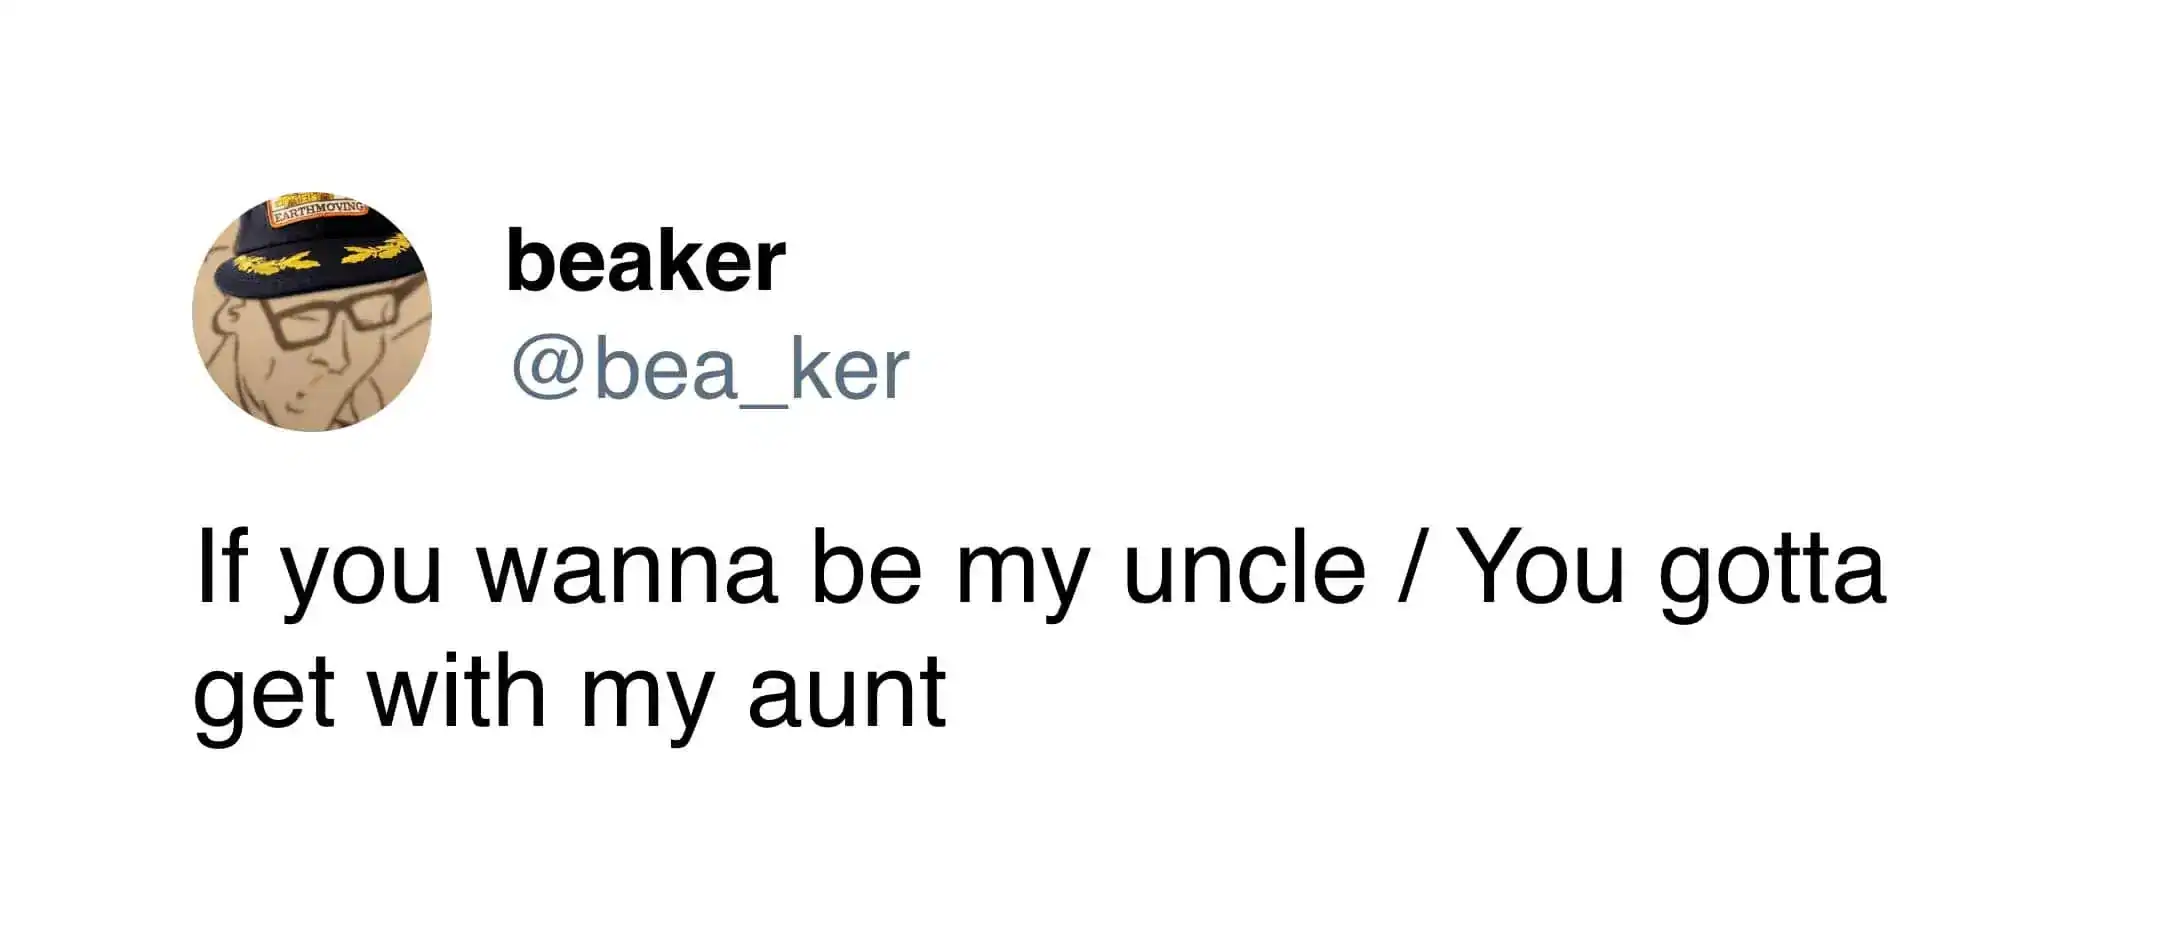This screenshot has height=946, width=2160.
Task: Click the @ symbol in the handle
Action: (547, 369)
